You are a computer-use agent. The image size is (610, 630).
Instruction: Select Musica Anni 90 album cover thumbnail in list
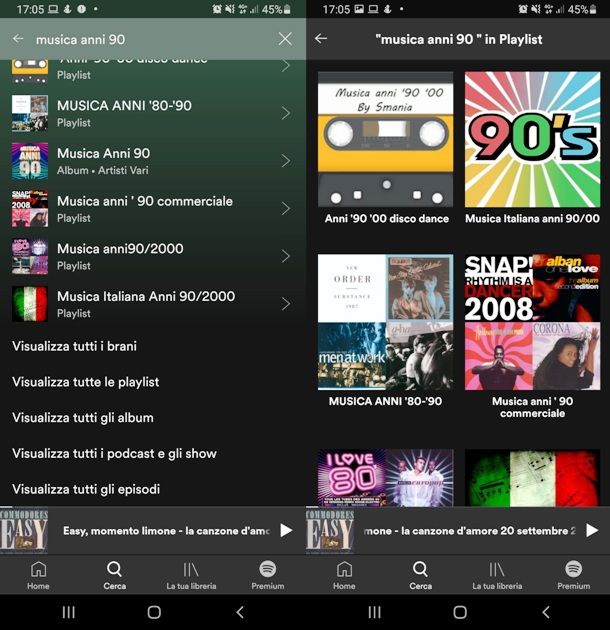[30, 161]
